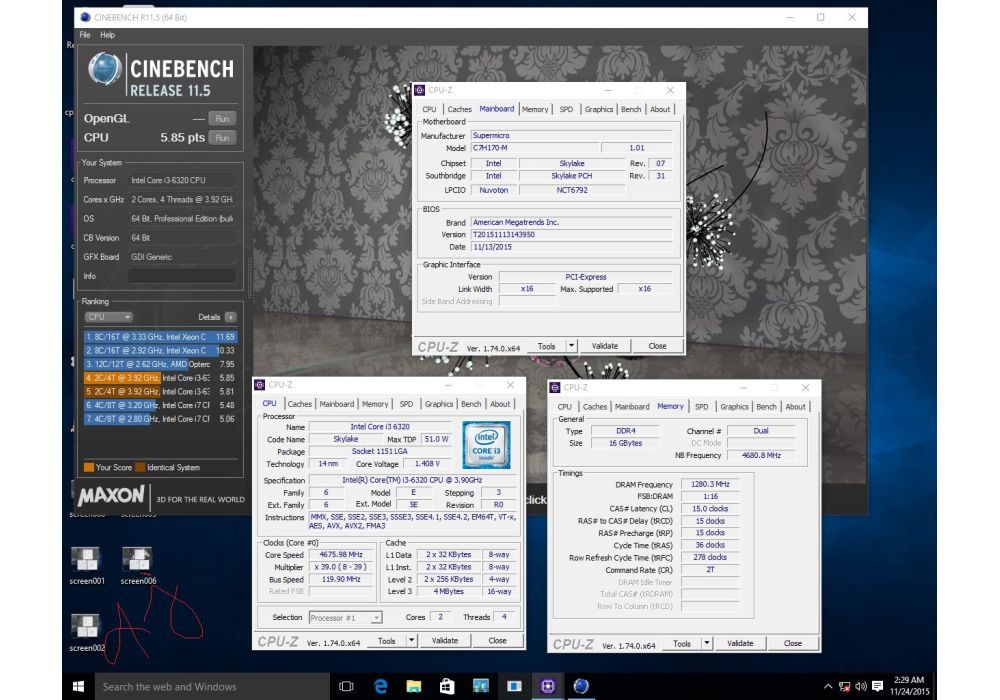
Task: Click the Details arrow in the Ranking panel
Action: [230, 317]
